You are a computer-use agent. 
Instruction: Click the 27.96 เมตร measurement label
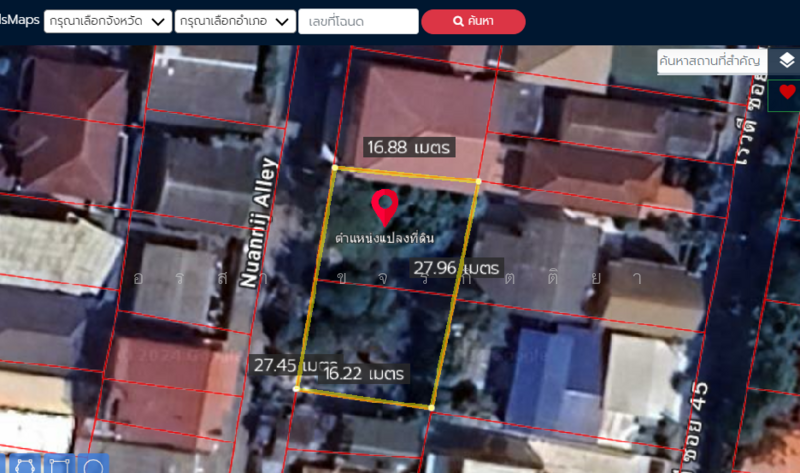(457, 268)
